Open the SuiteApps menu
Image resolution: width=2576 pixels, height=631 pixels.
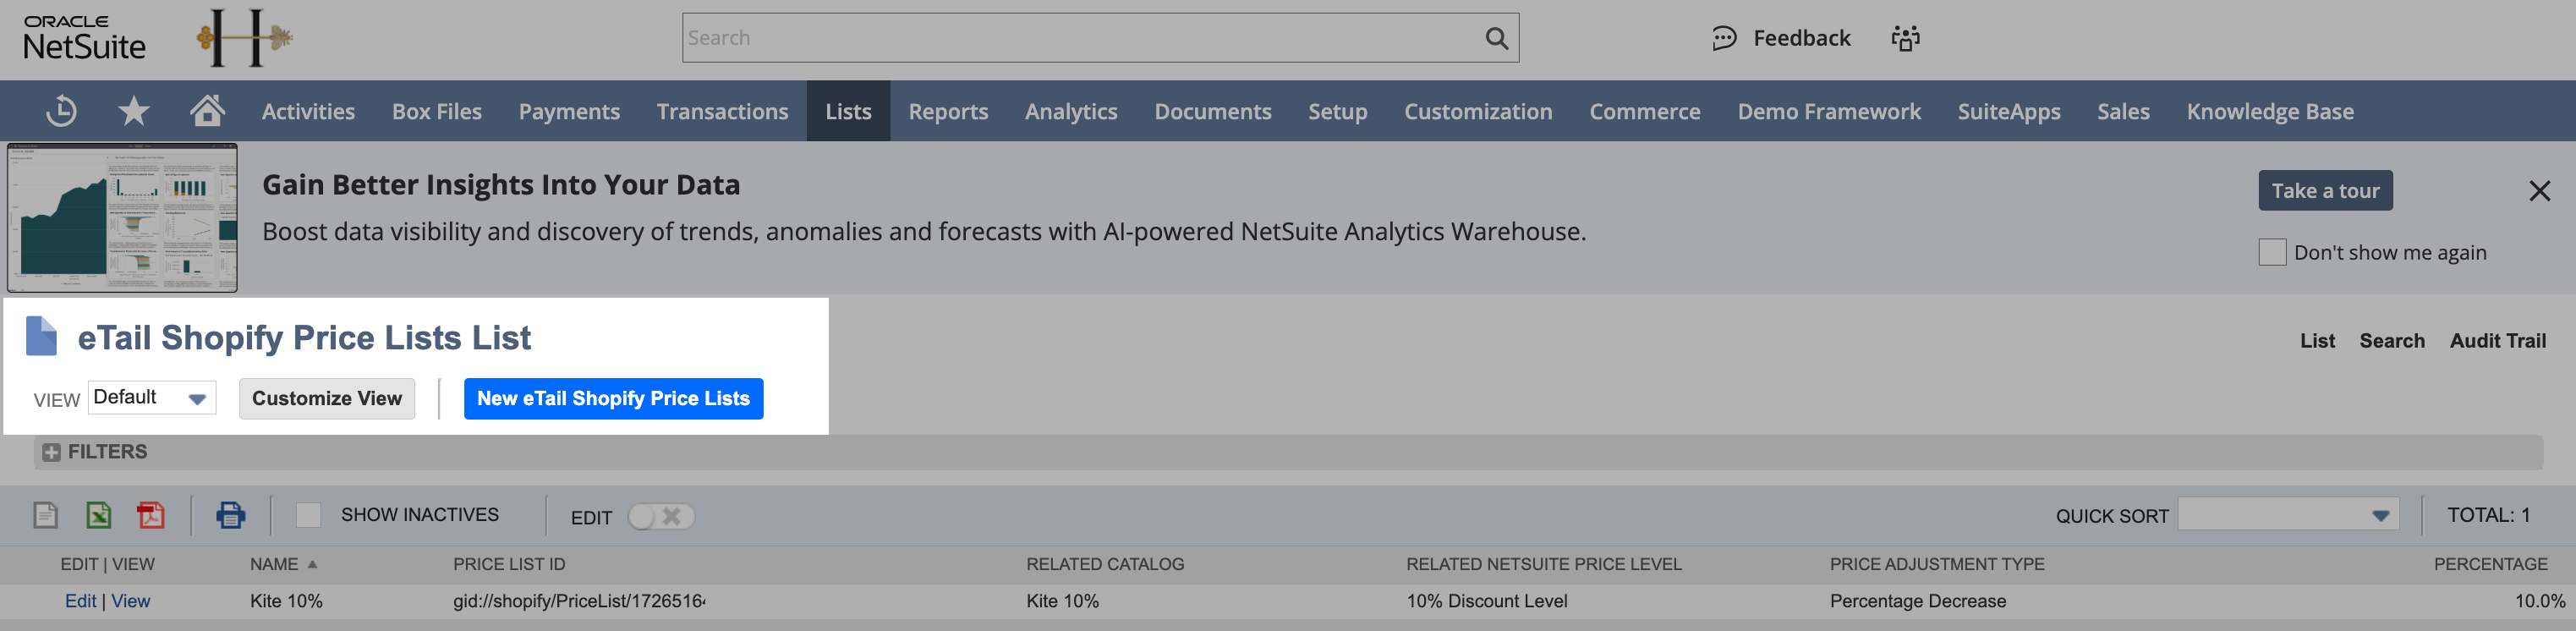[2009, 111]
